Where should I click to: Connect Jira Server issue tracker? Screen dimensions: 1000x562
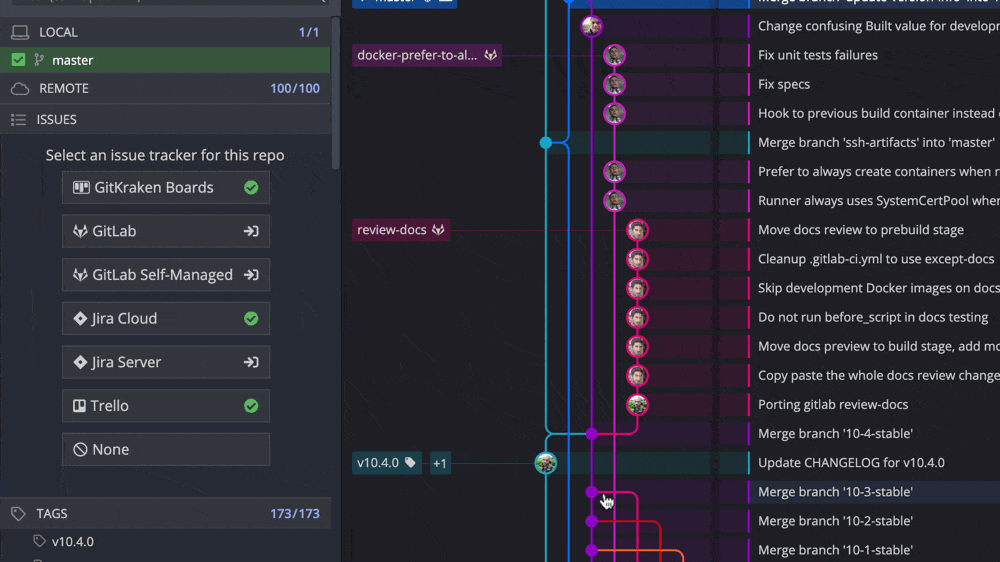pos(166,362)
